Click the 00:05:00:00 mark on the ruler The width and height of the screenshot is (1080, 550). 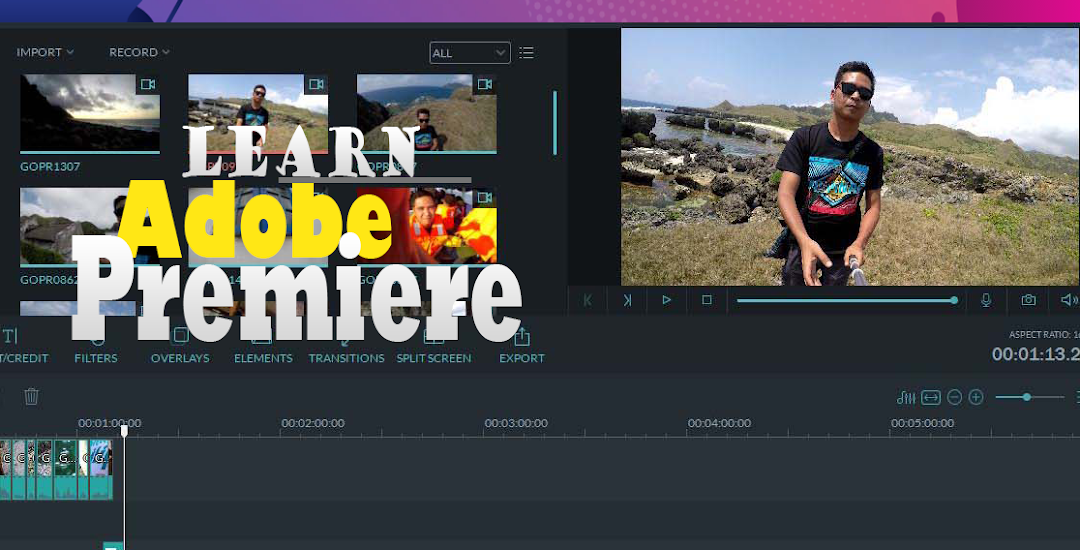pos(922,423)
